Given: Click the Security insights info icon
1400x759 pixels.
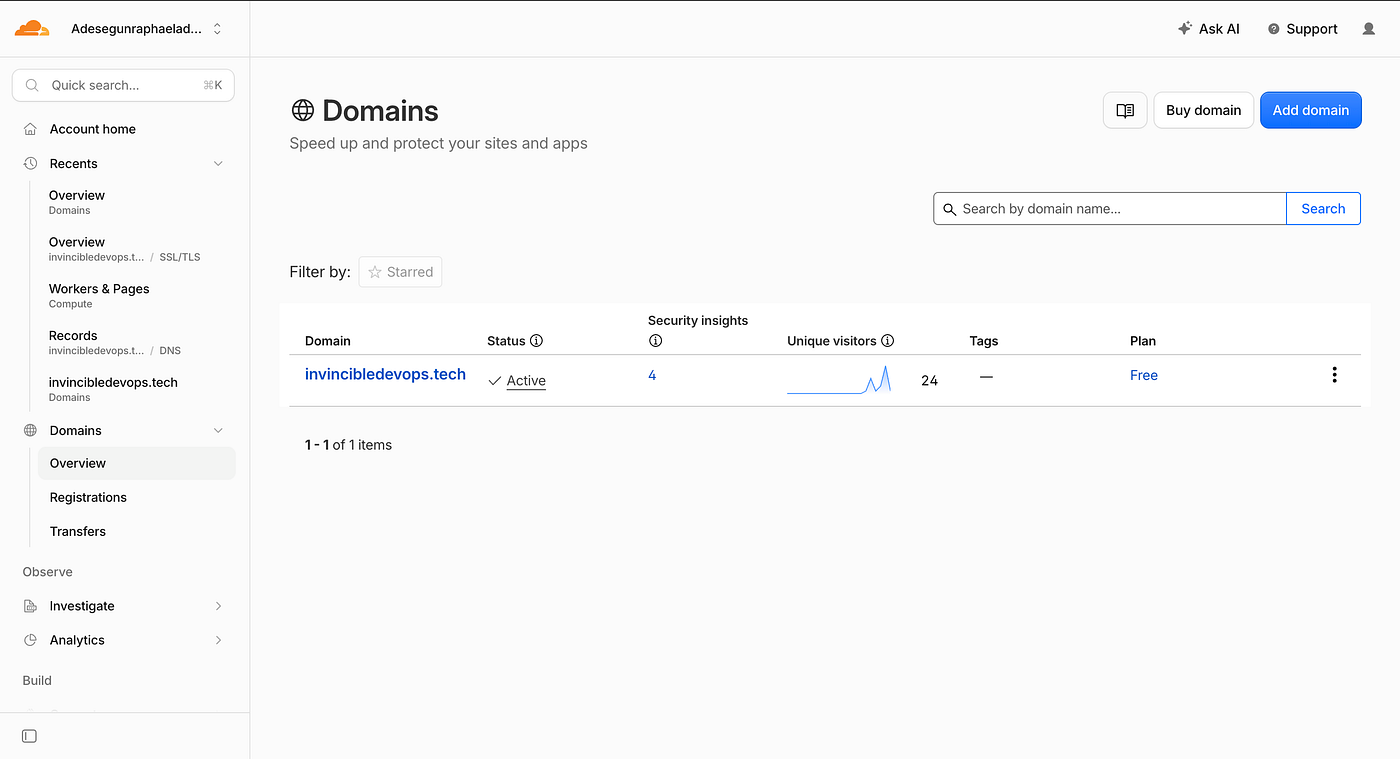Looking at the screenshot, I should coord(656,341).
